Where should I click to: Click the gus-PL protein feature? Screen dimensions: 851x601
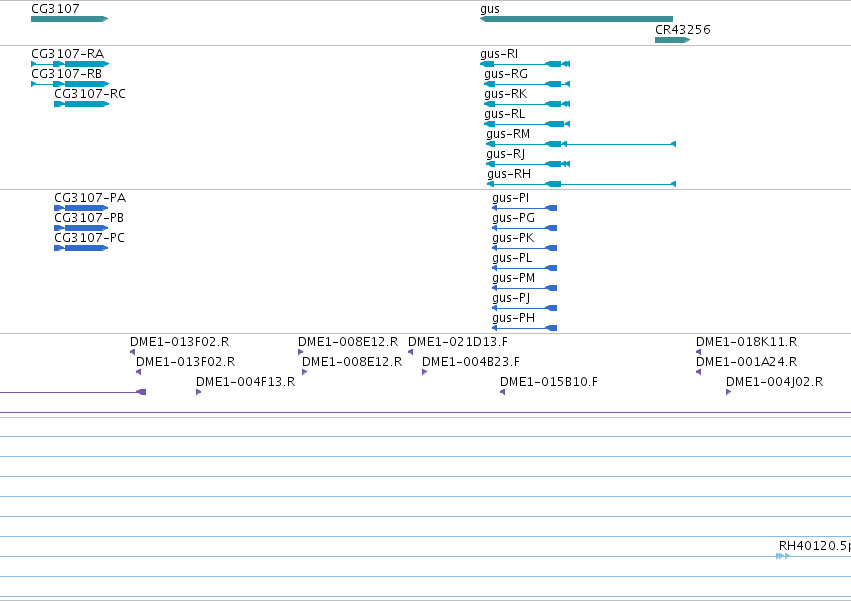point(524,268)
